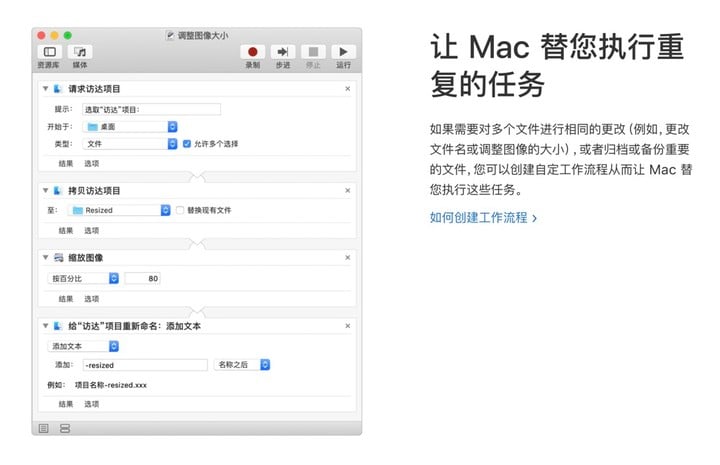Image resolution: width=720 pixels, height=465 pixels.
Task: Remove the 缩放图像 action with its X
Action: coord(347,258)
